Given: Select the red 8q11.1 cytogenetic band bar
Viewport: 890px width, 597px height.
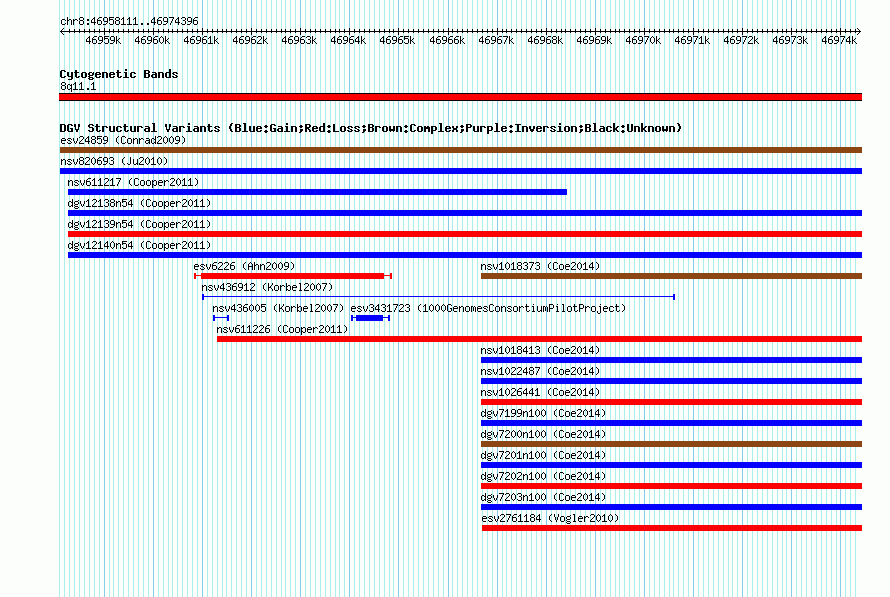Looking at the screenshot, I should tap(461, 97).
